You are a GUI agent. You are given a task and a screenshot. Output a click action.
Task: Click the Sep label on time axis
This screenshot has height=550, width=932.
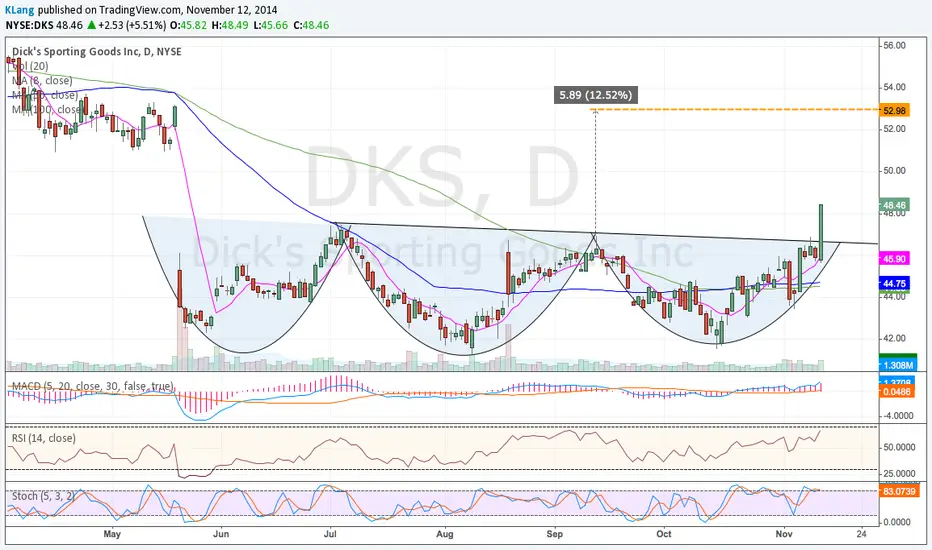tap(555, 534)
